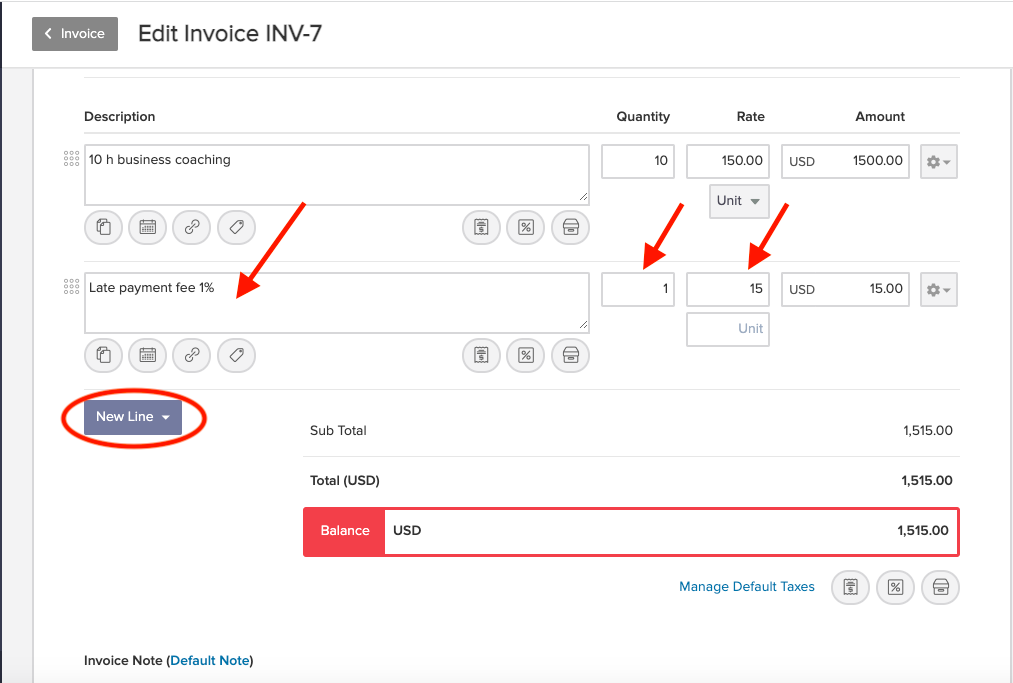Select the Quantity field showing 1
Screen dimensions: 1013x683
(x=637, y=289)
